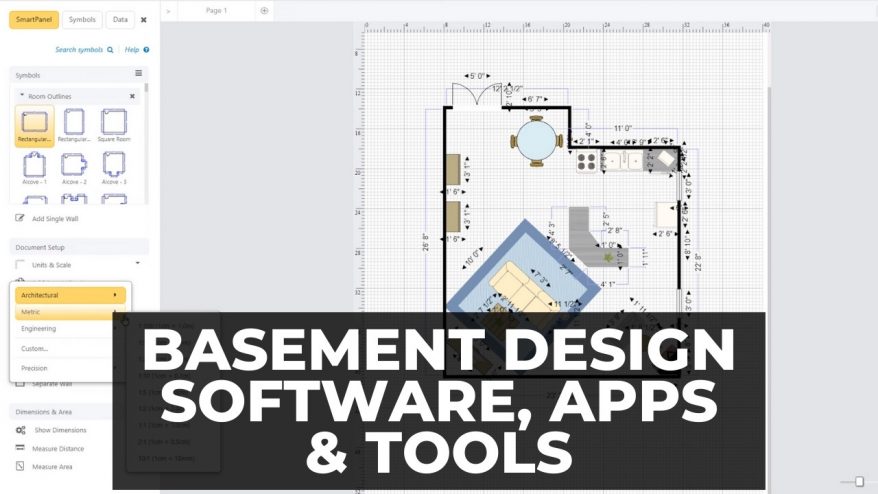Click the Search symbols magnifier icon
The image size is (878, 494).
pos(110,50)
